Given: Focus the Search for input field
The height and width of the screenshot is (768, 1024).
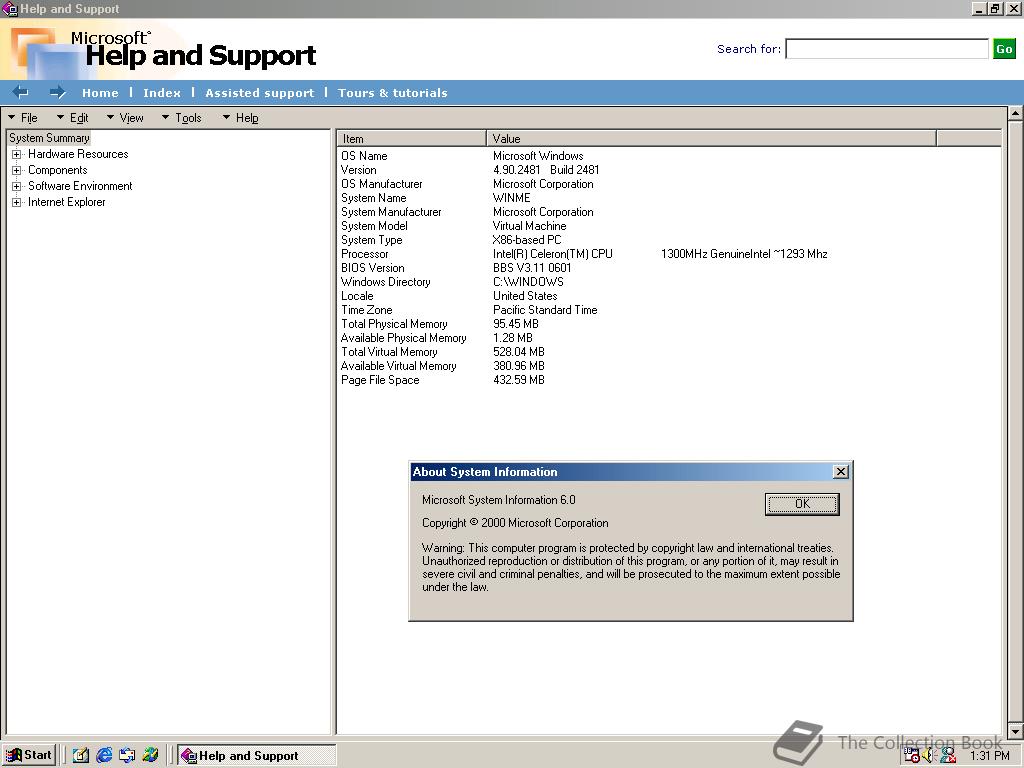Looking at the screenshot, I should tap(887, 49).
